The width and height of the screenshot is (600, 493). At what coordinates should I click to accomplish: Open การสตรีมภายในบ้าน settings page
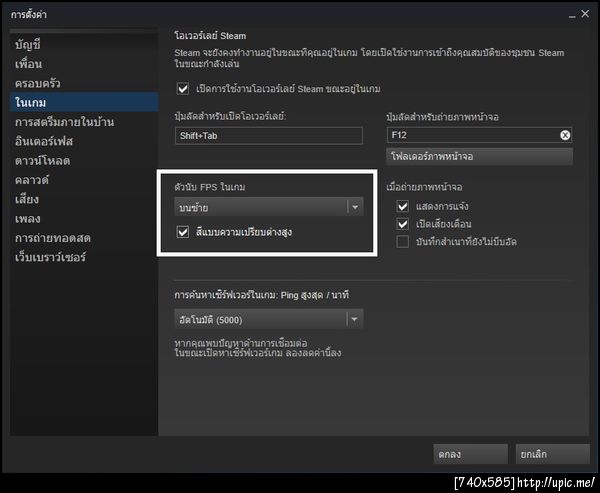tap(84, 122)
